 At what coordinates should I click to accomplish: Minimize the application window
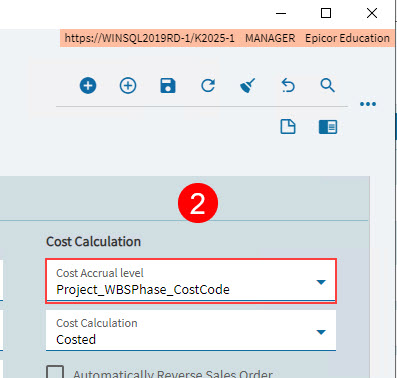pyautogui.click(x=281, y=13)
